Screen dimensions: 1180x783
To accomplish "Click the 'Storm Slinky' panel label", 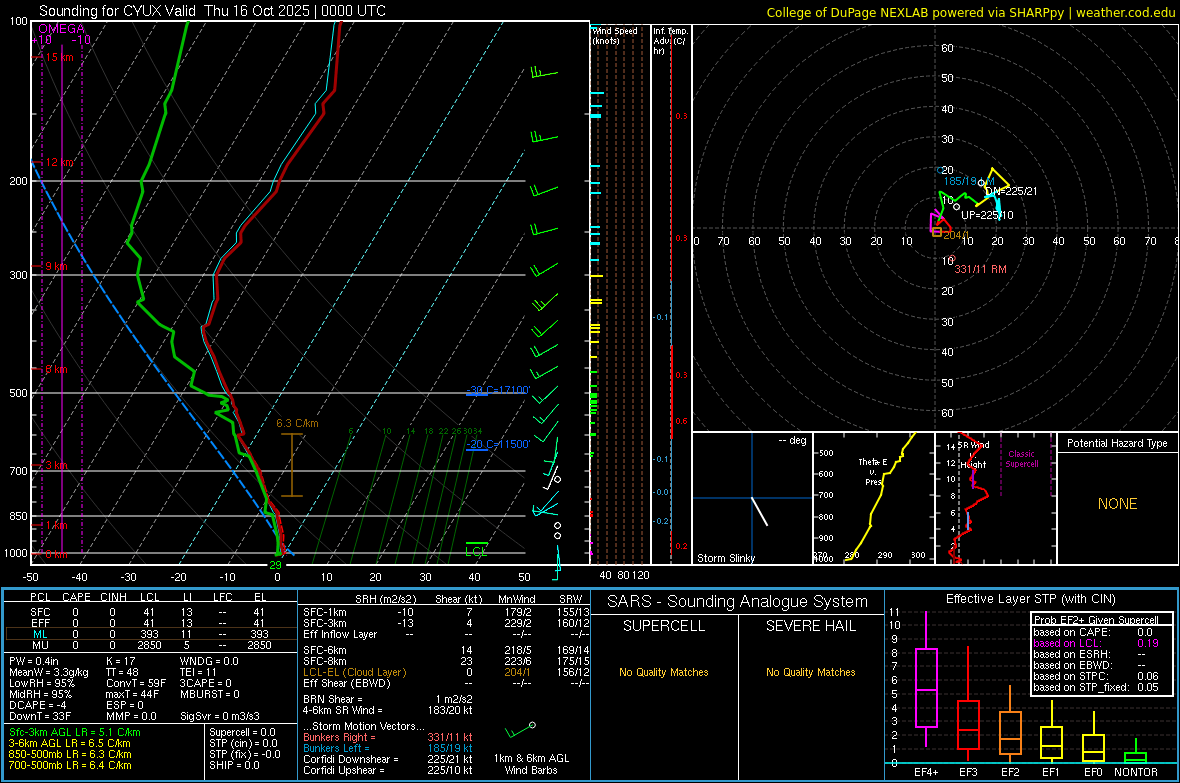I will pyautogui.click(x=725, y=558).
